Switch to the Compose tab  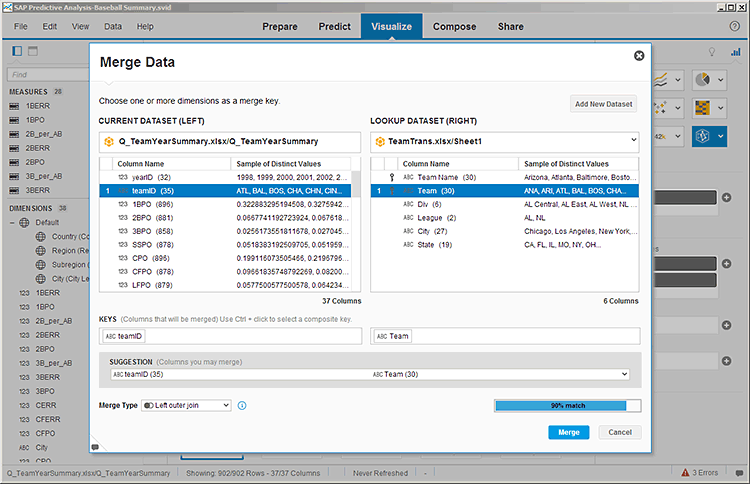(454, 27)
